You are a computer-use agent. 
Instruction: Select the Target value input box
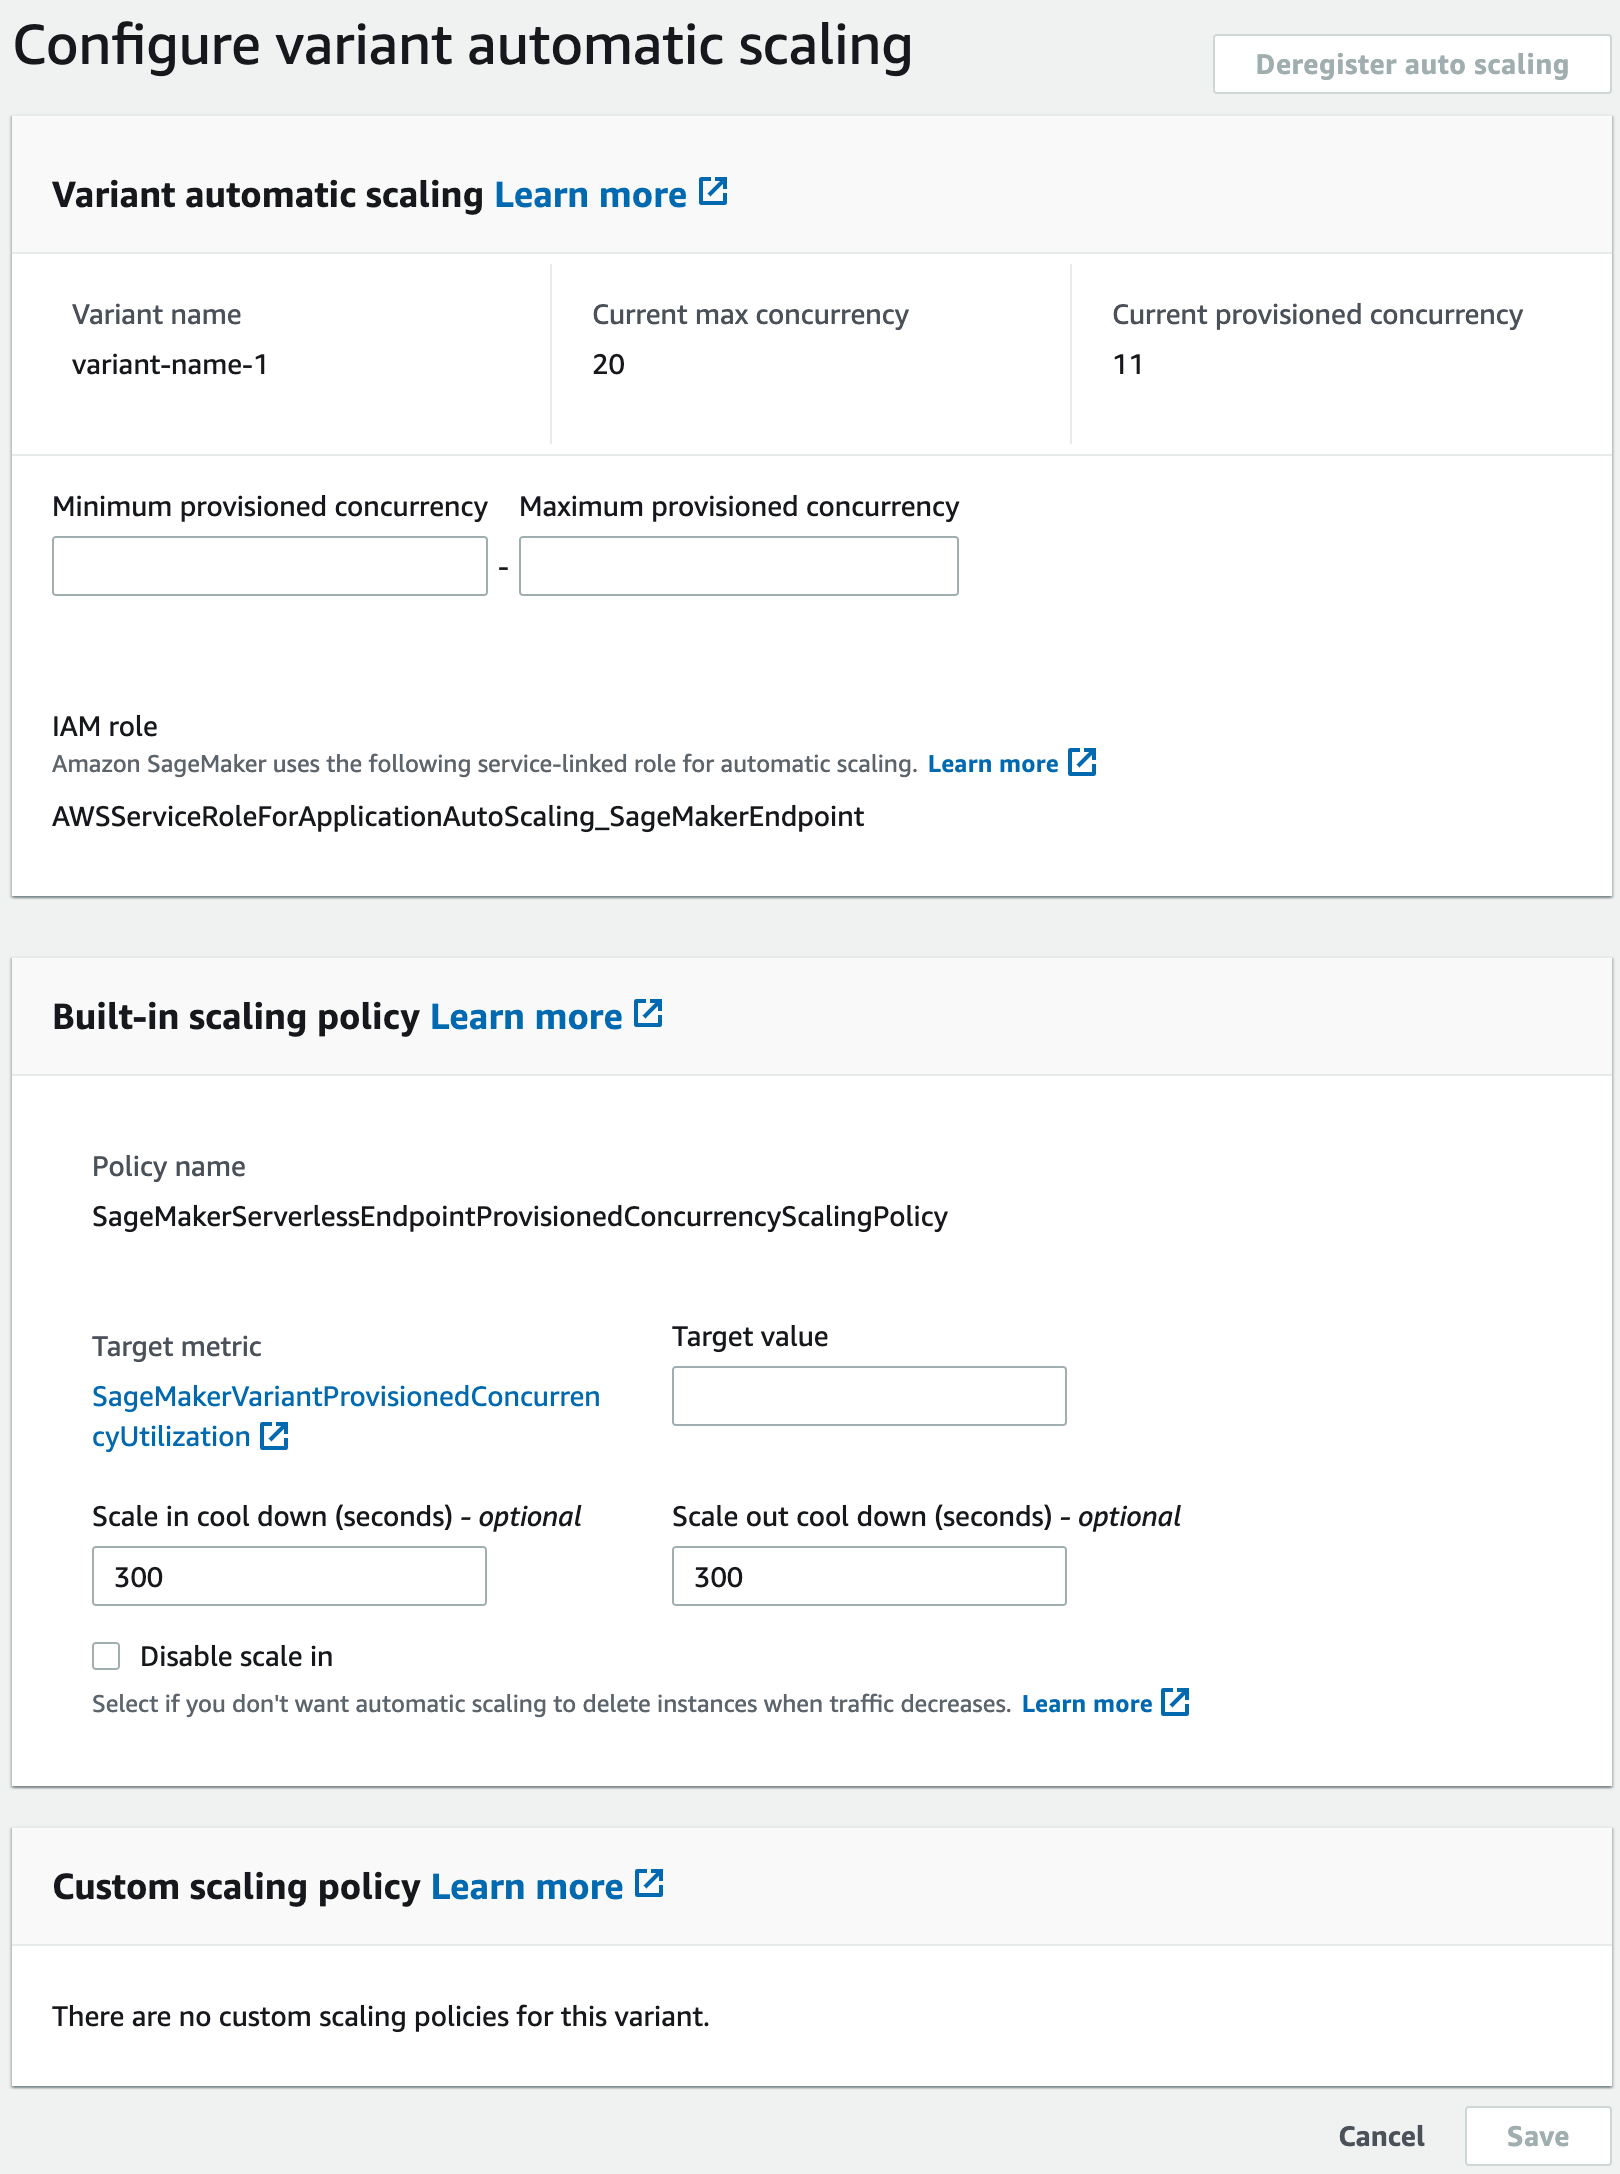point(869,1396)
